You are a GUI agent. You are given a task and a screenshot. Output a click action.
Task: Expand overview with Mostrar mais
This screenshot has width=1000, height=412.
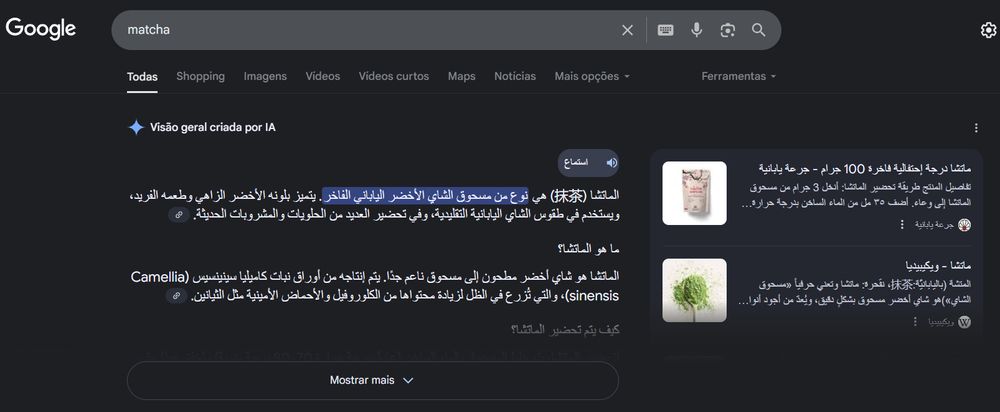pos(372,380)
